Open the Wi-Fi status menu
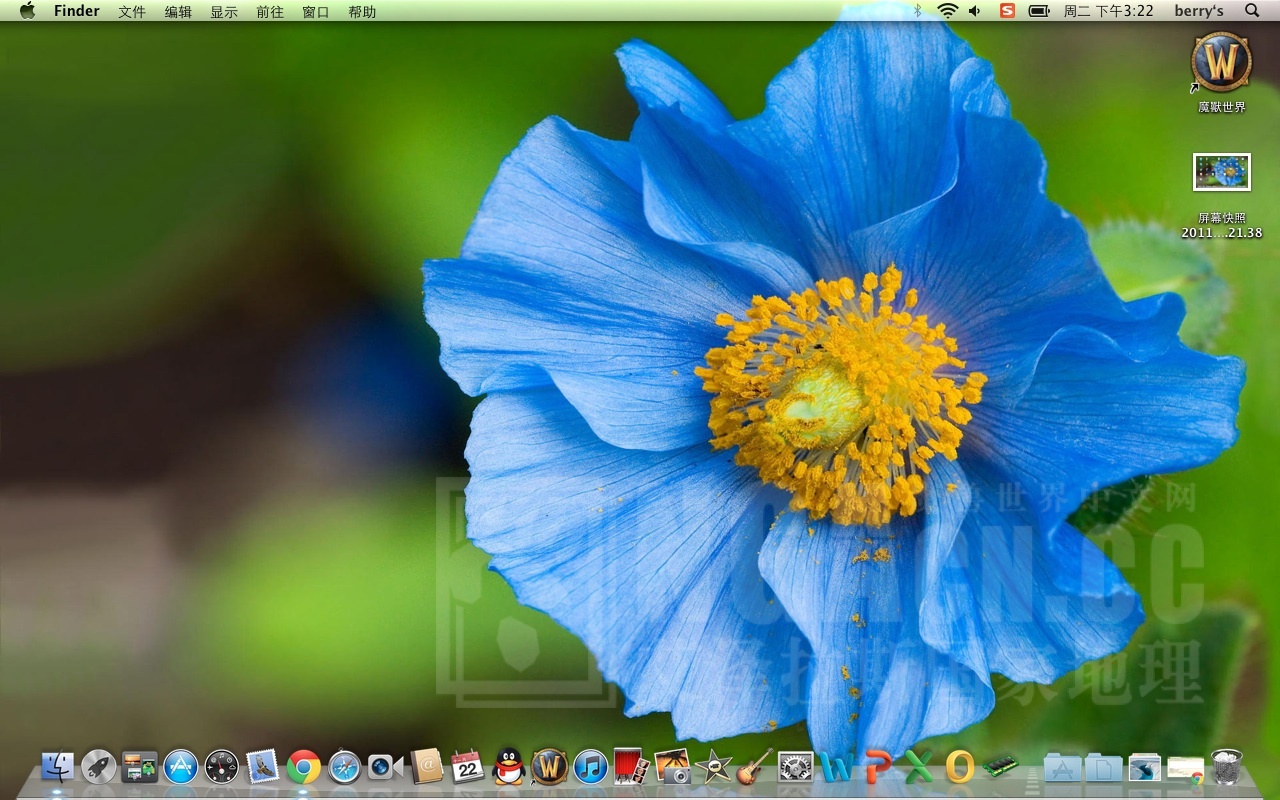Image resolution: width=1280 pixels, height=800 pixels. 947,11
